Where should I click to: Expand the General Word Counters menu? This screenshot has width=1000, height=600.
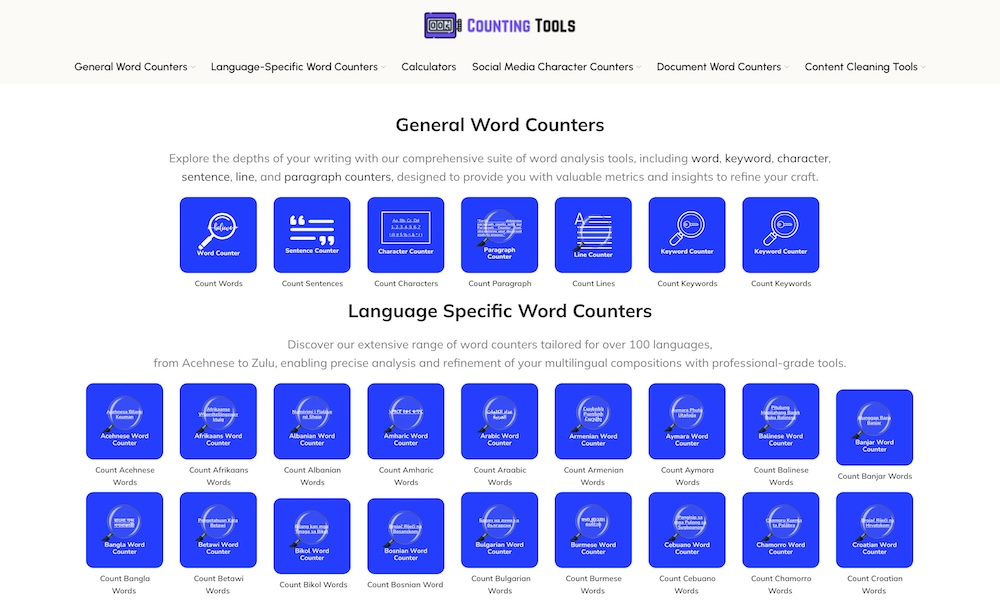pos(134,67)
